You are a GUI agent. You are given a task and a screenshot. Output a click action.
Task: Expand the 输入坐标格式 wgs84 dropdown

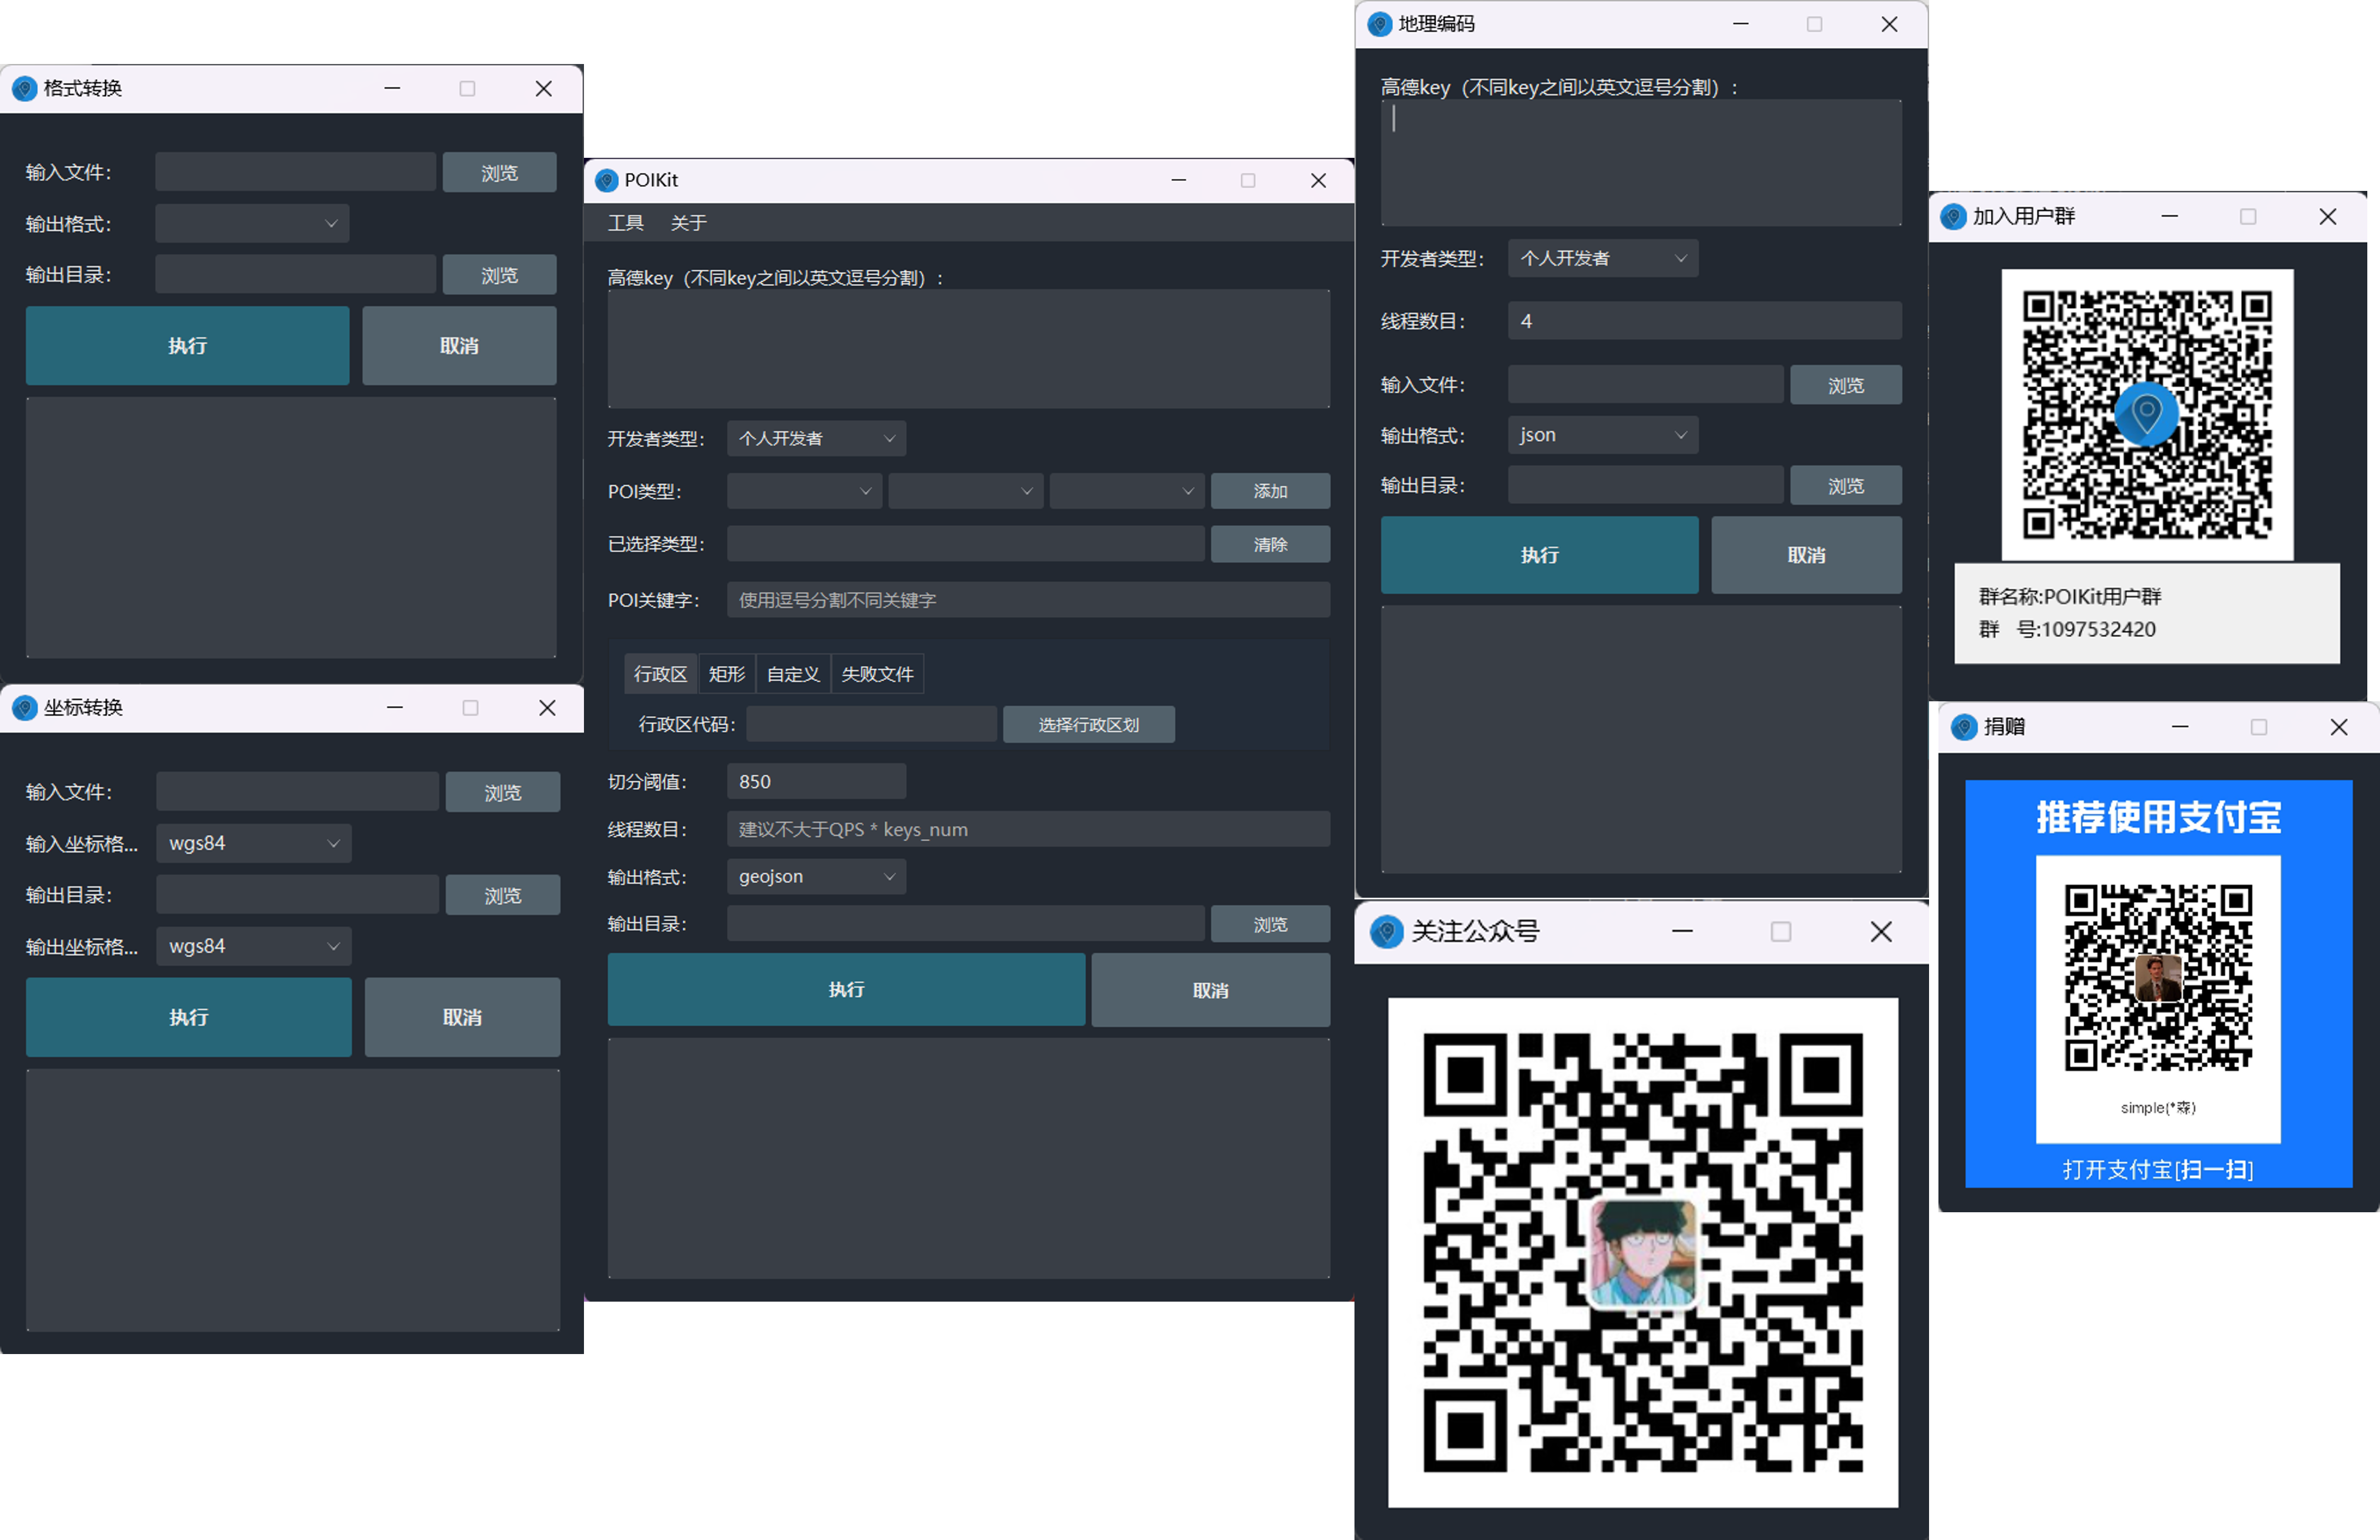[x=253, y=844]
